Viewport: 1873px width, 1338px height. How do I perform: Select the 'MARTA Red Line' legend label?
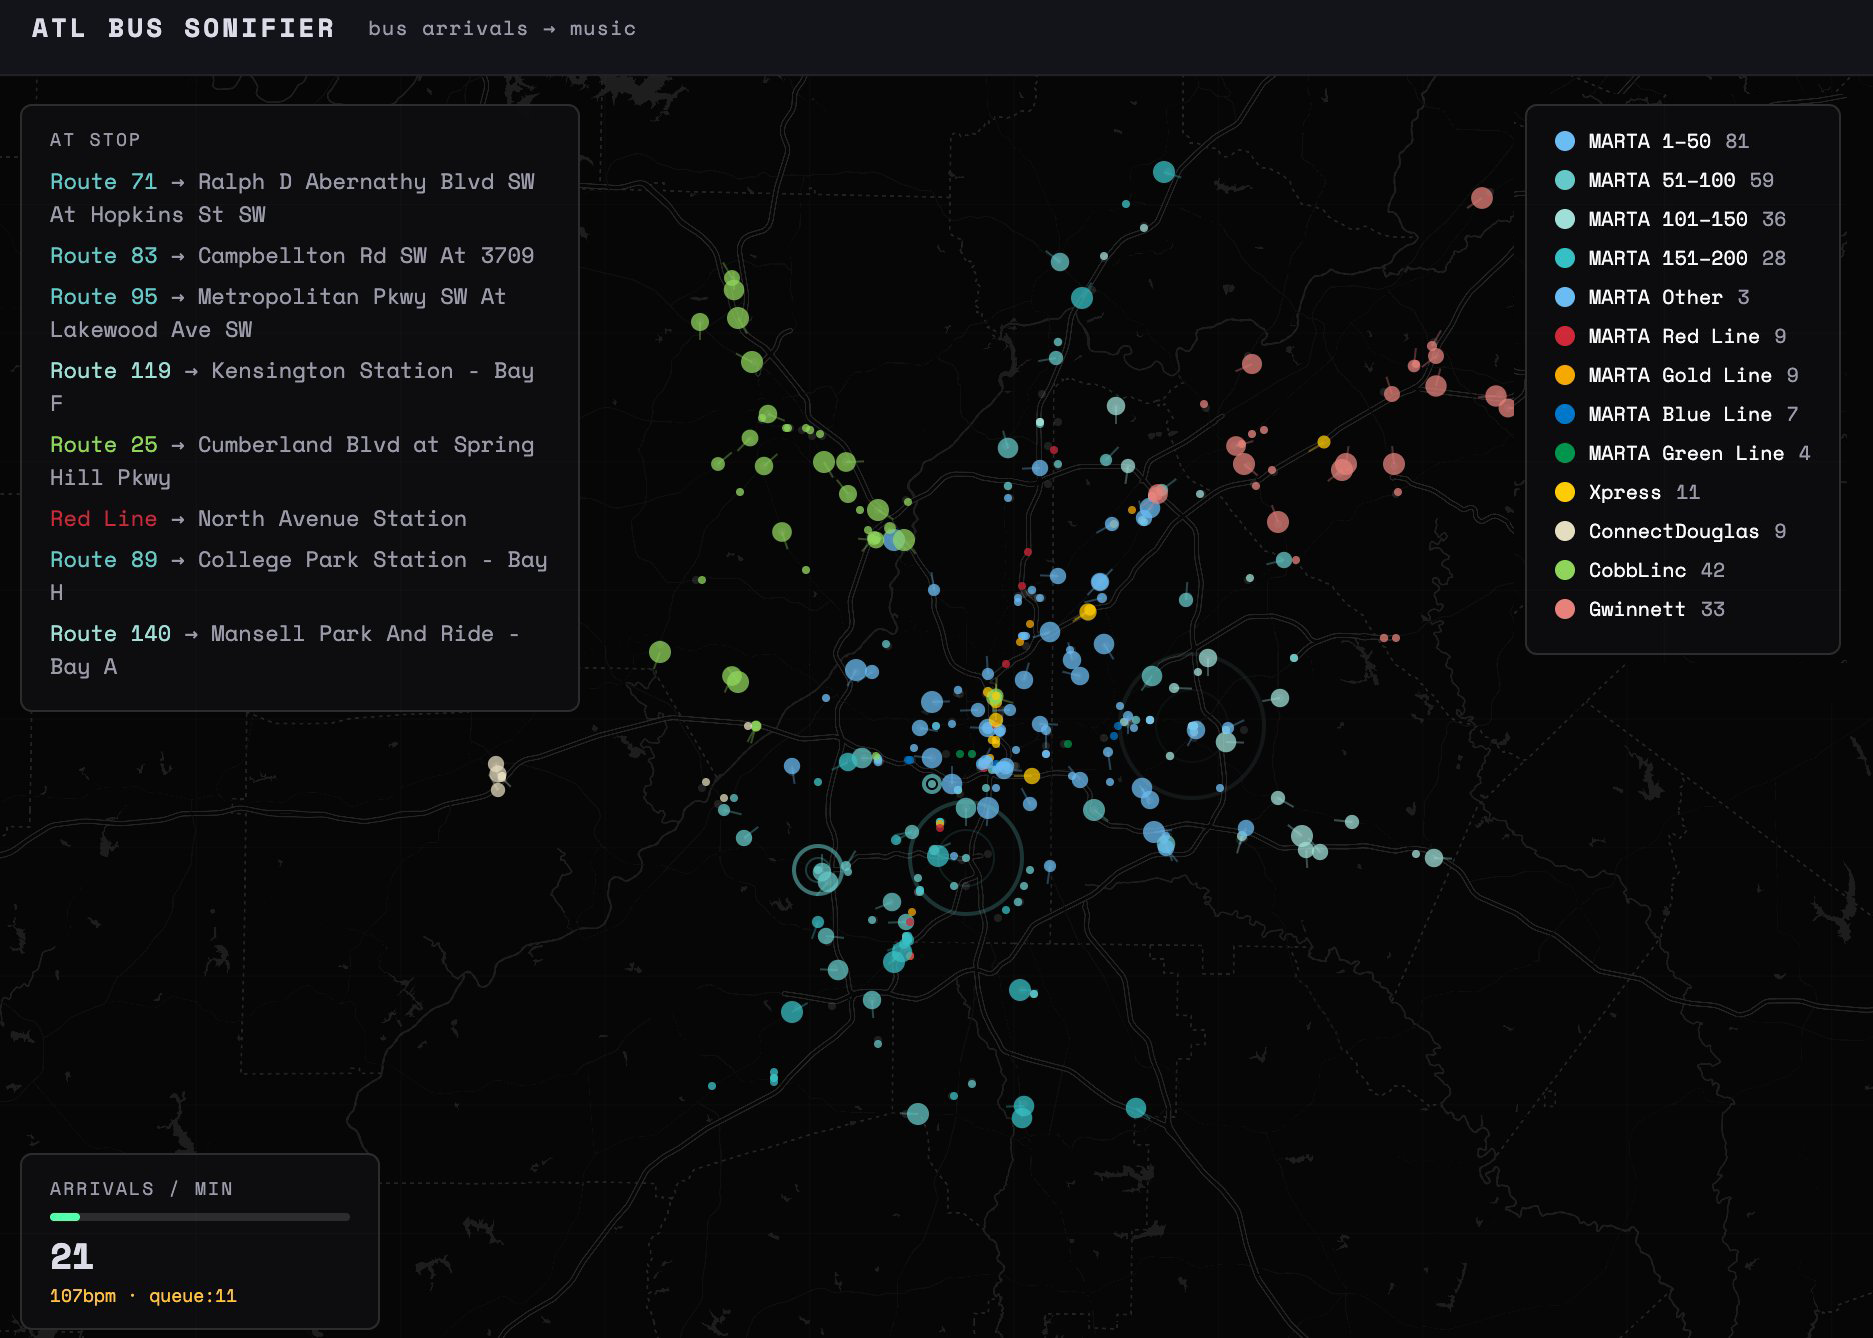1673,336
